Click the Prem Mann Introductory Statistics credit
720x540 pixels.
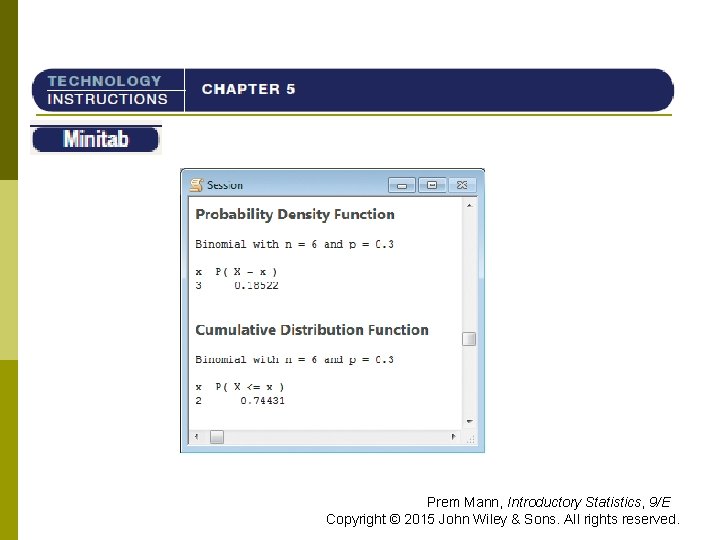click(x=549, y=502)
